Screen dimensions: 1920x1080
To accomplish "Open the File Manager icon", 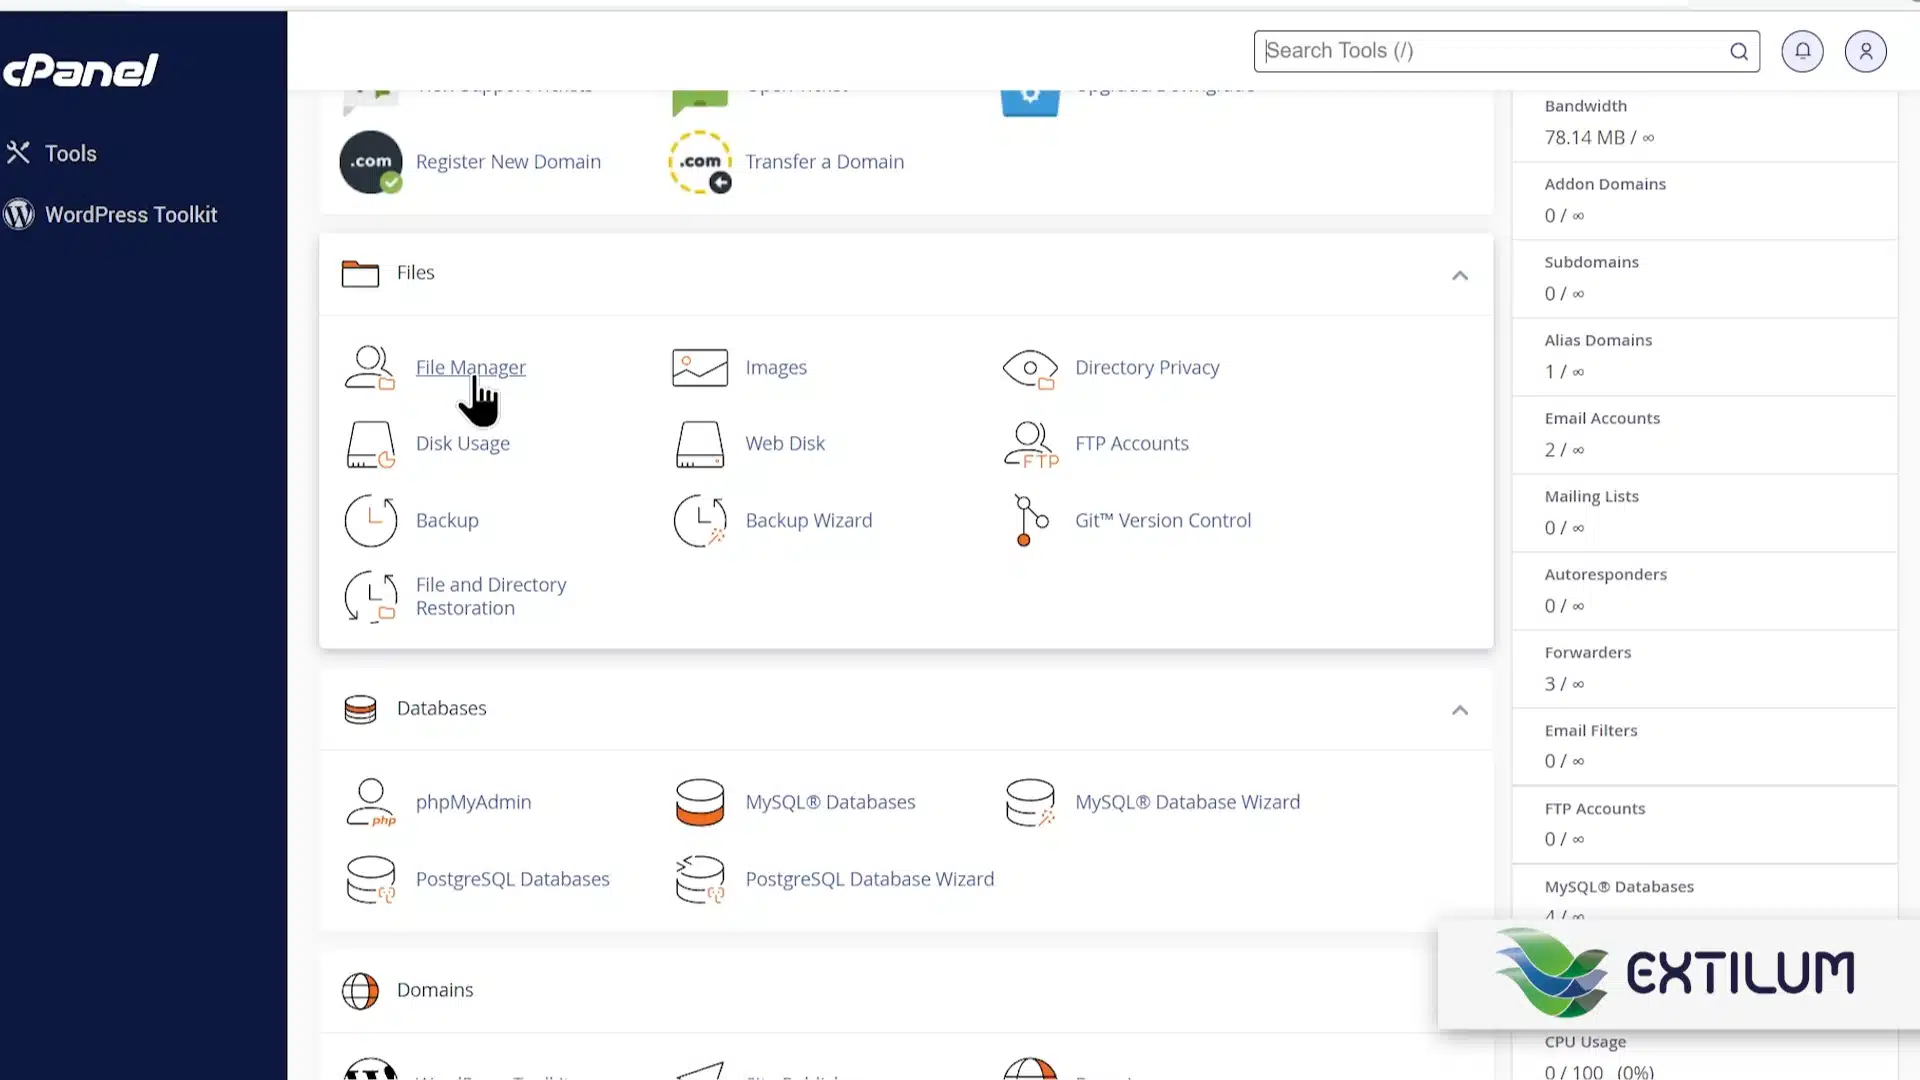I will pos(370,368).
